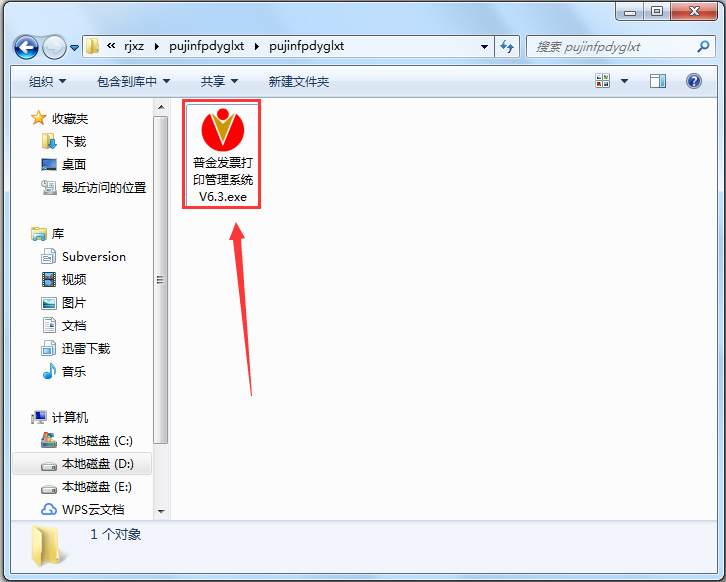Click the change view icon
The height and width of the screenshot is (582, 726).
pos(602,81)
